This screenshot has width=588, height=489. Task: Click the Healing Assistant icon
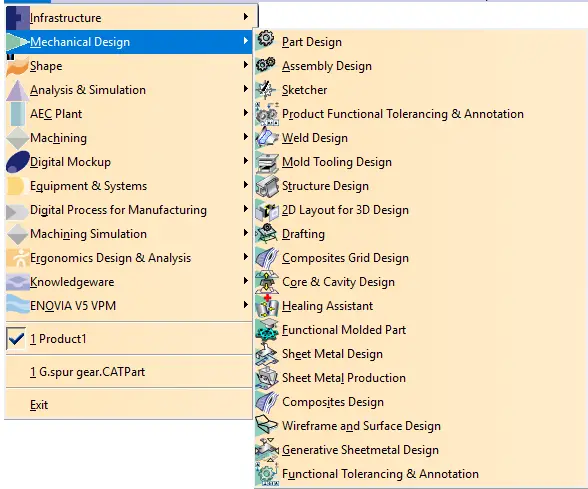[x=267, y=306]
